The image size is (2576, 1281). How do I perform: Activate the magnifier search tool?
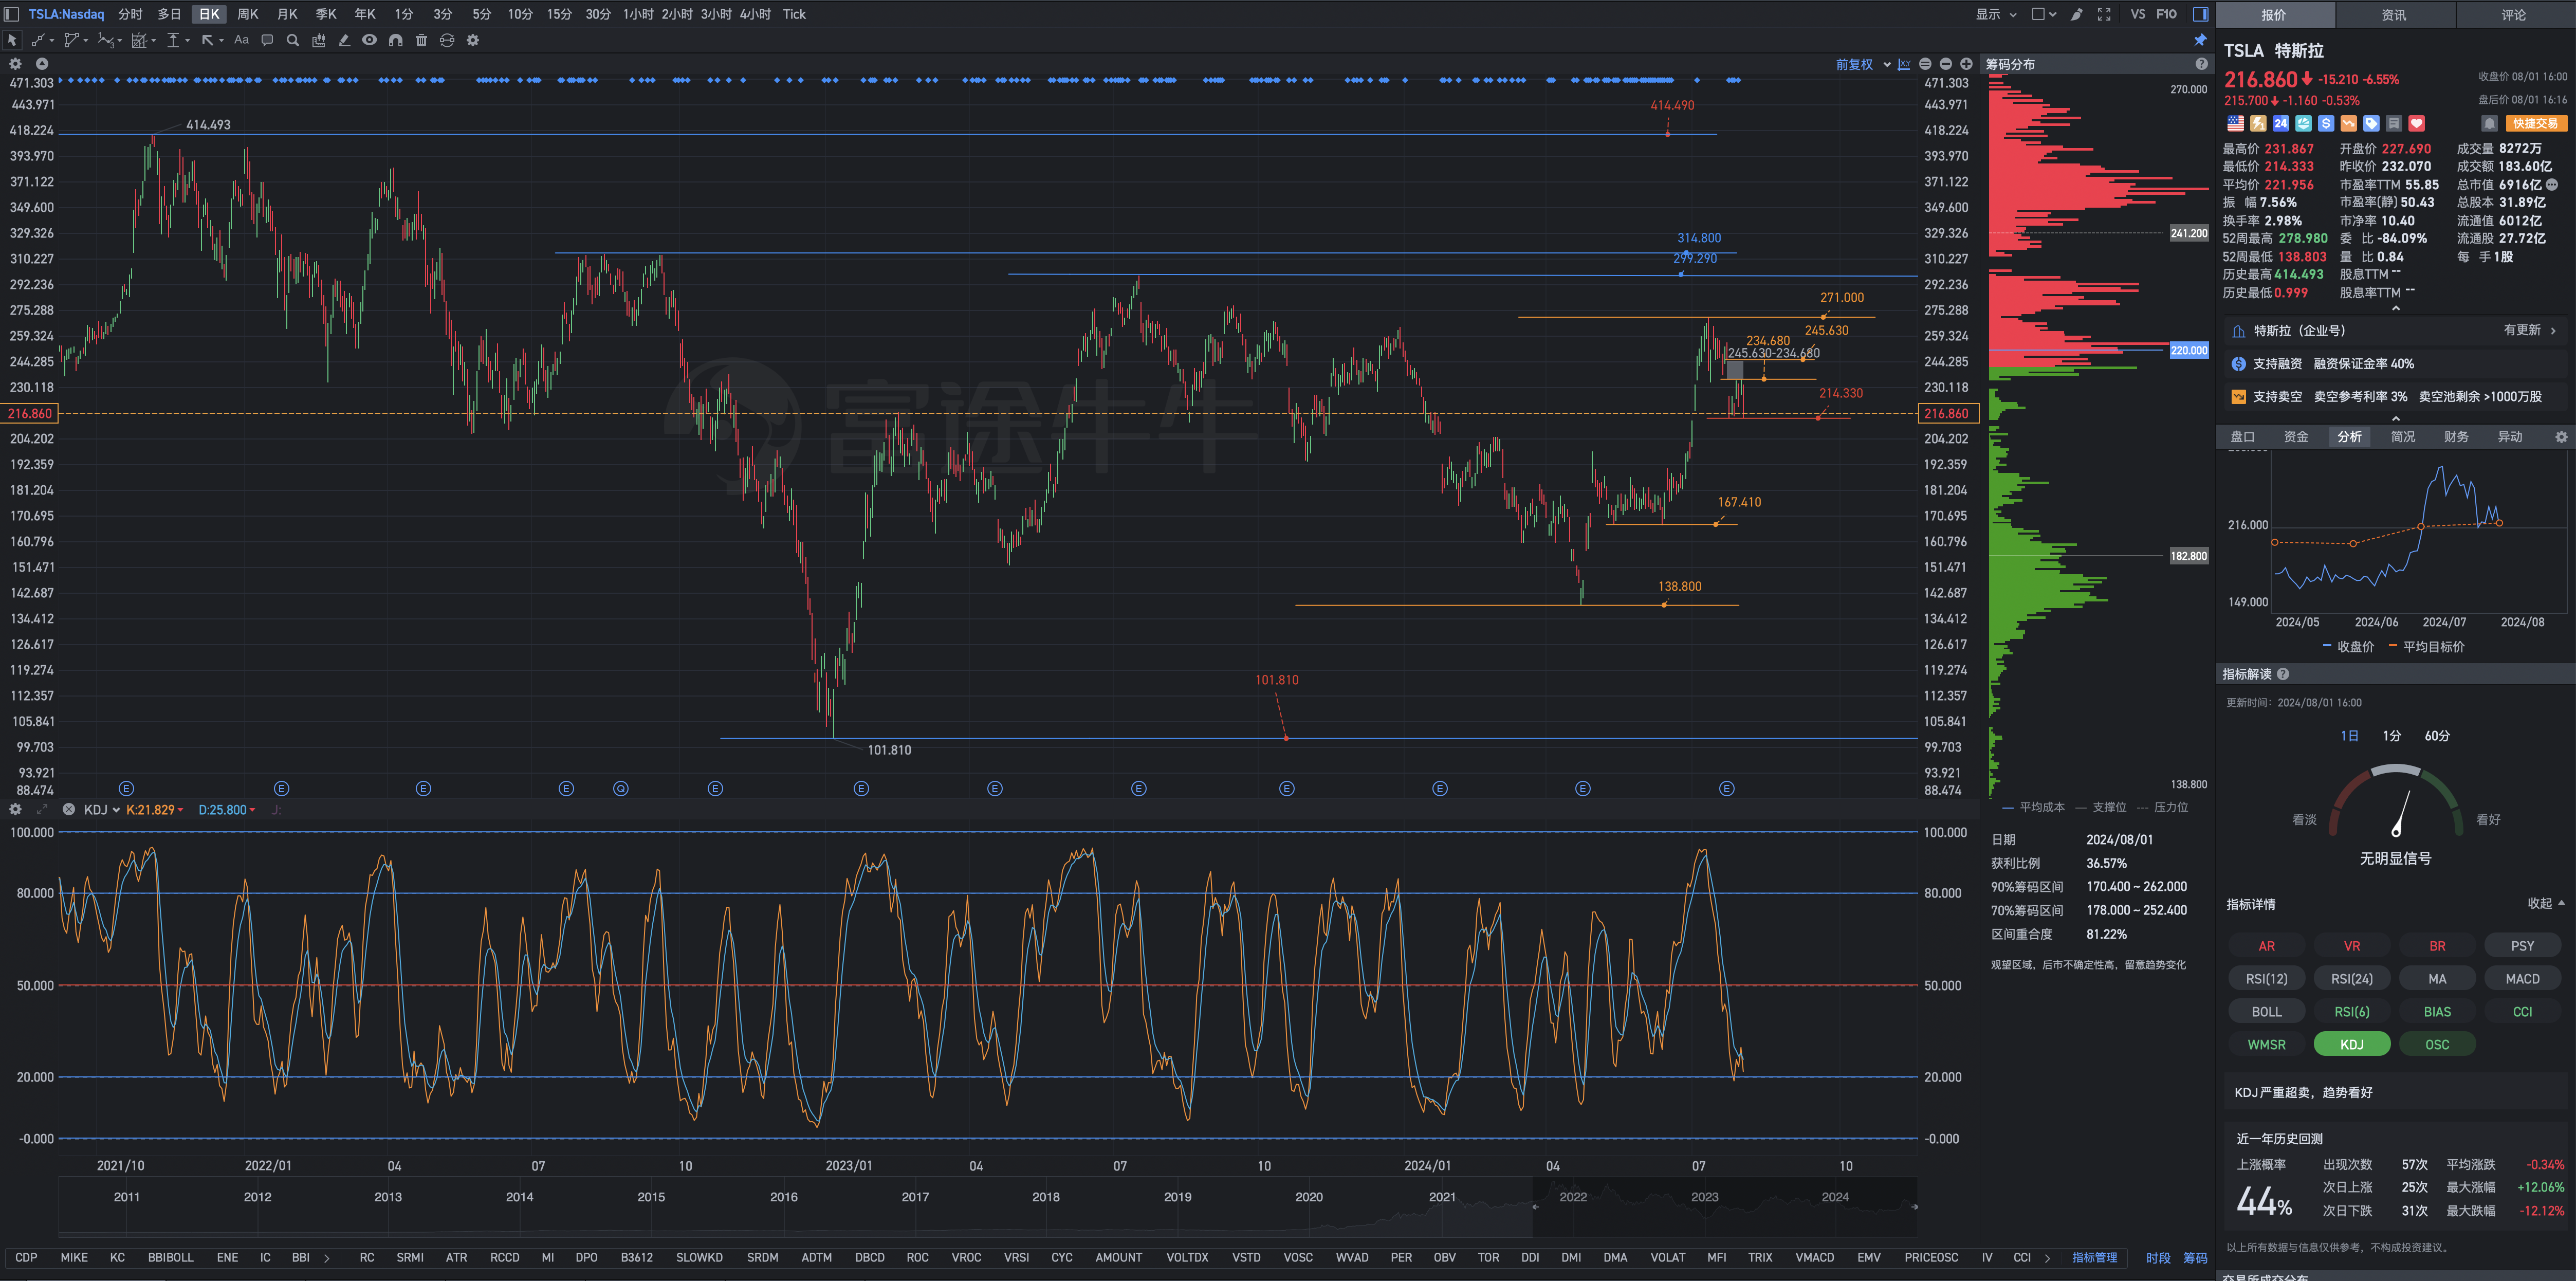coord(293,41)
